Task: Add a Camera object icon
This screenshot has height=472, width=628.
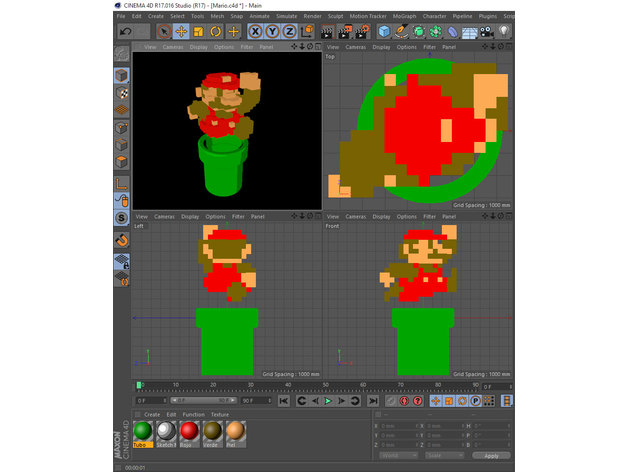Action: tap(487, 31)
